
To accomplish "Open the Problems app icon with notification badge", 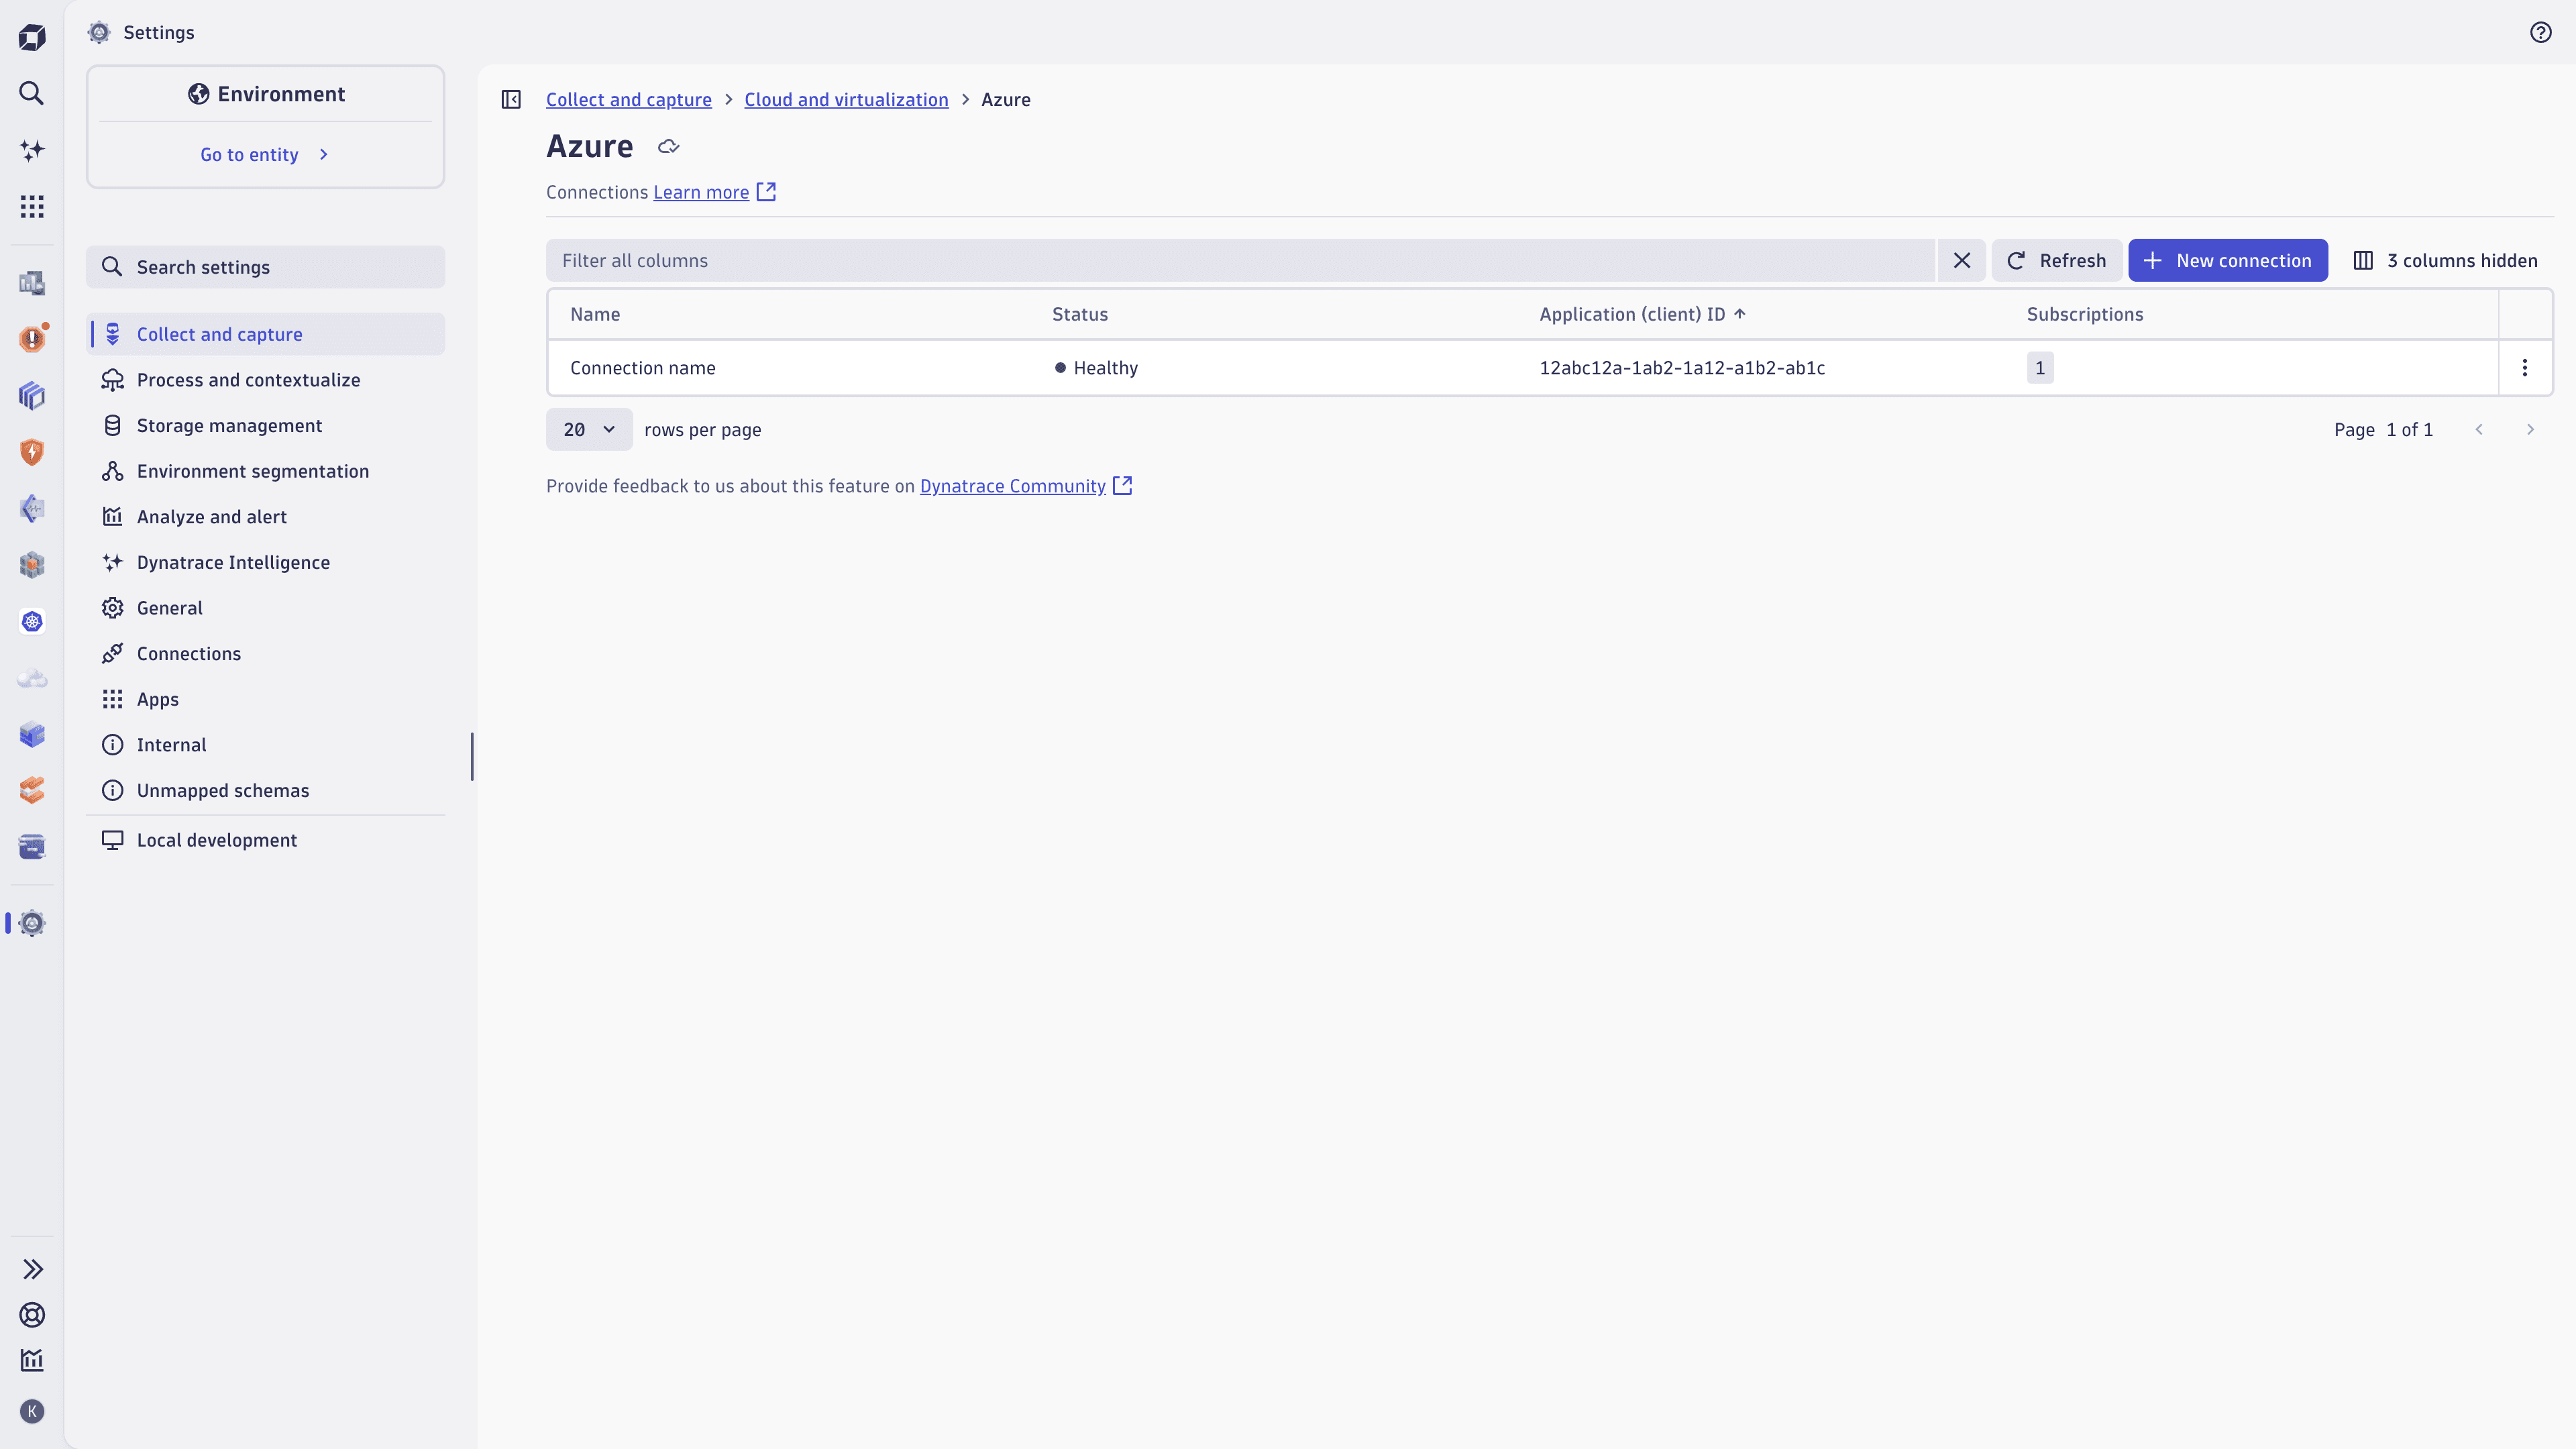I will pos(32,339).
